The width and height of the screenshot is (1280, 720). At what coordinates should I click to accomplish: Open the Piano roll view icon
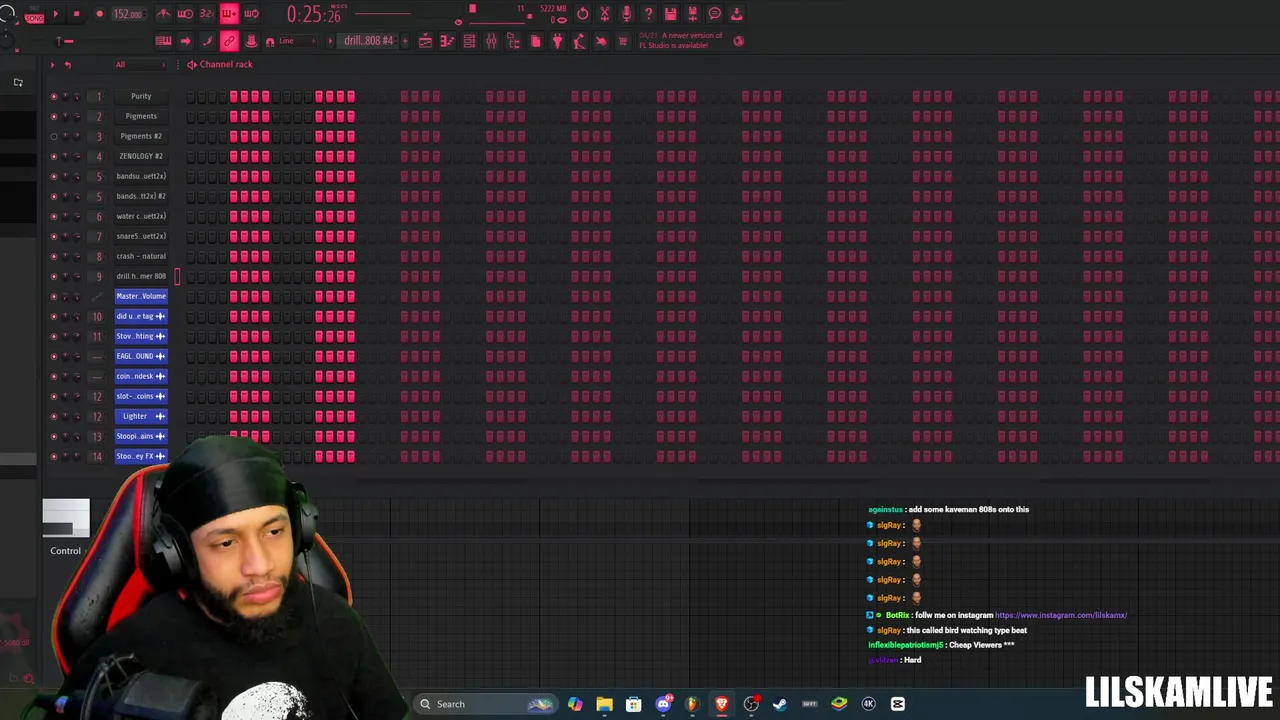point(447,41)
